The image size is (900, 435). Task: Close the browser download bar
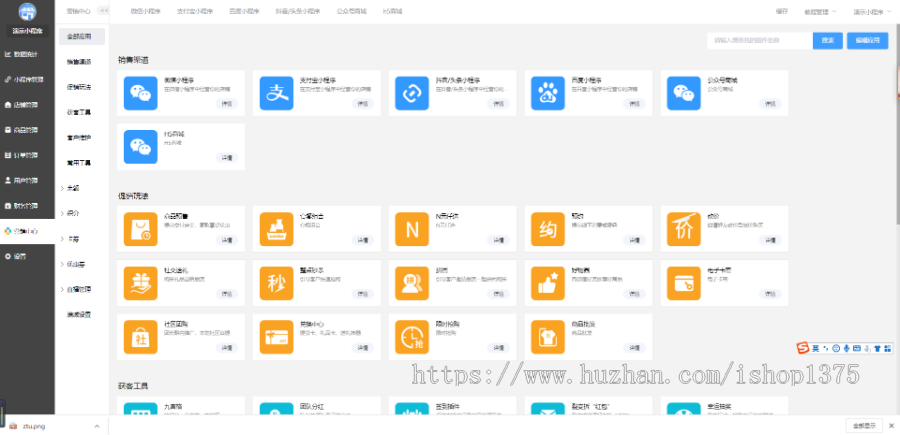(891, 426)
